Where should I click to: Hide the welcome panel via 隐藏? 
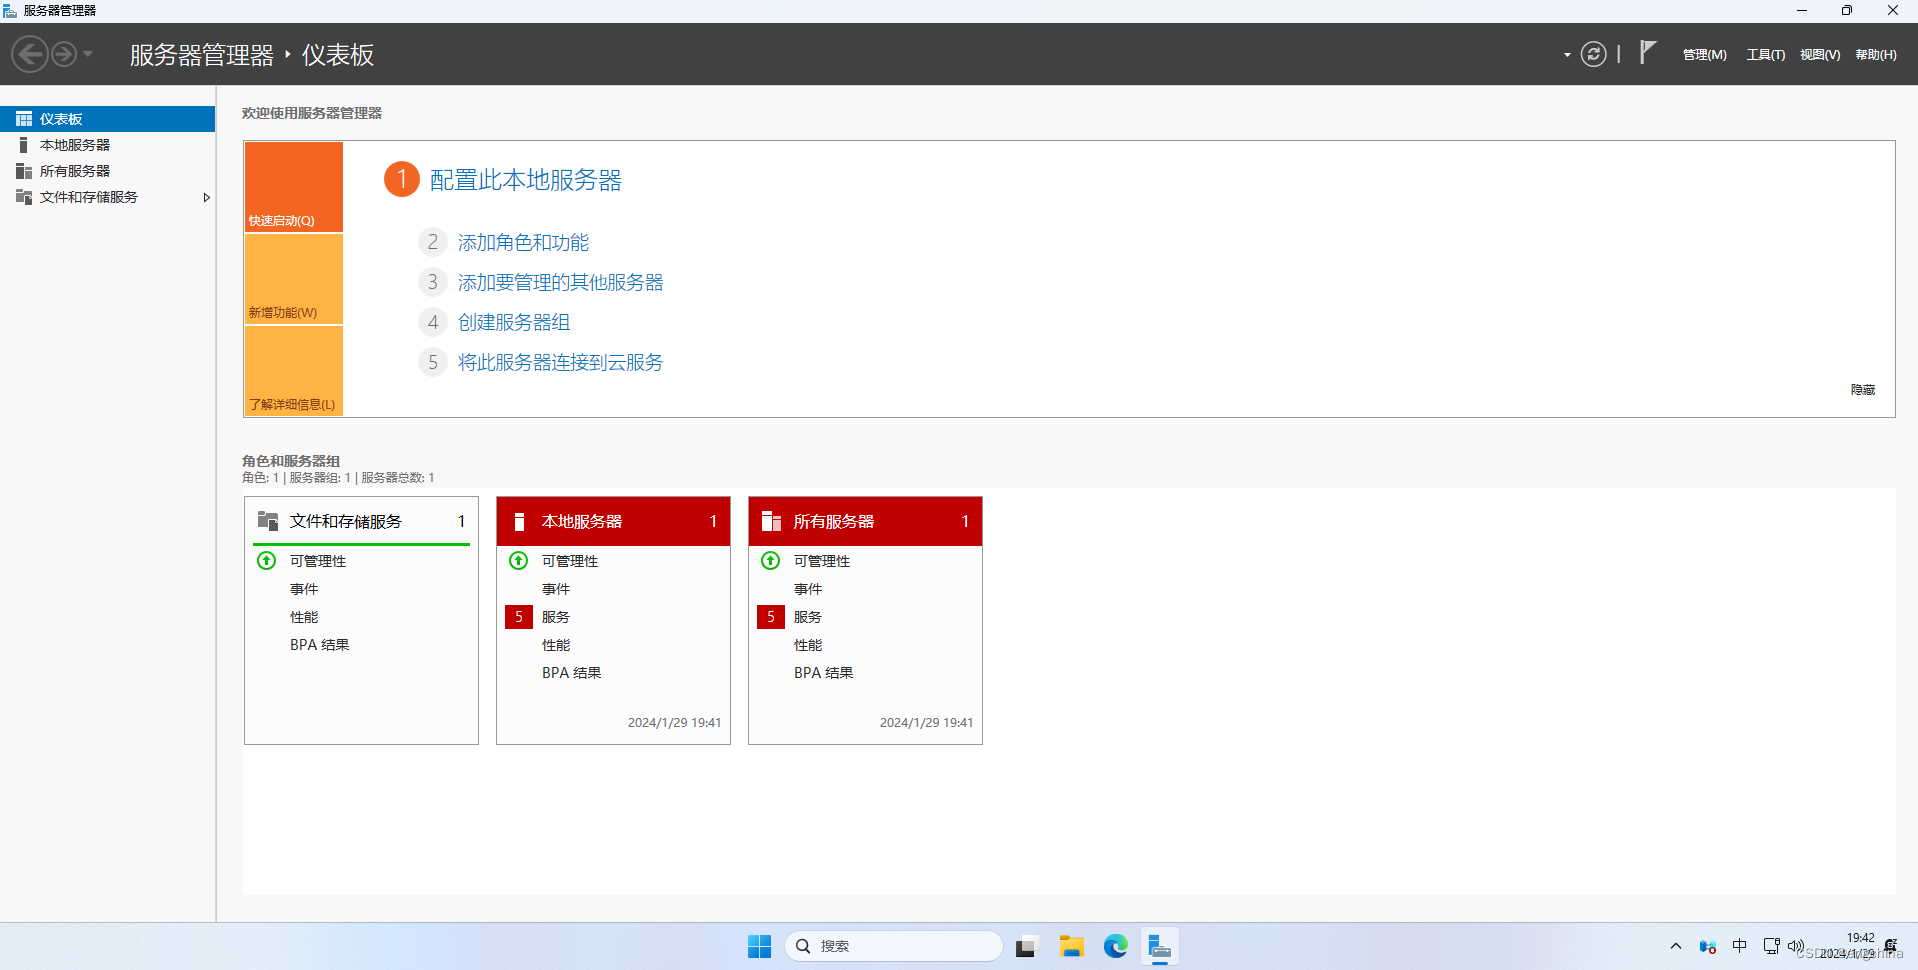pos(1861,389)
